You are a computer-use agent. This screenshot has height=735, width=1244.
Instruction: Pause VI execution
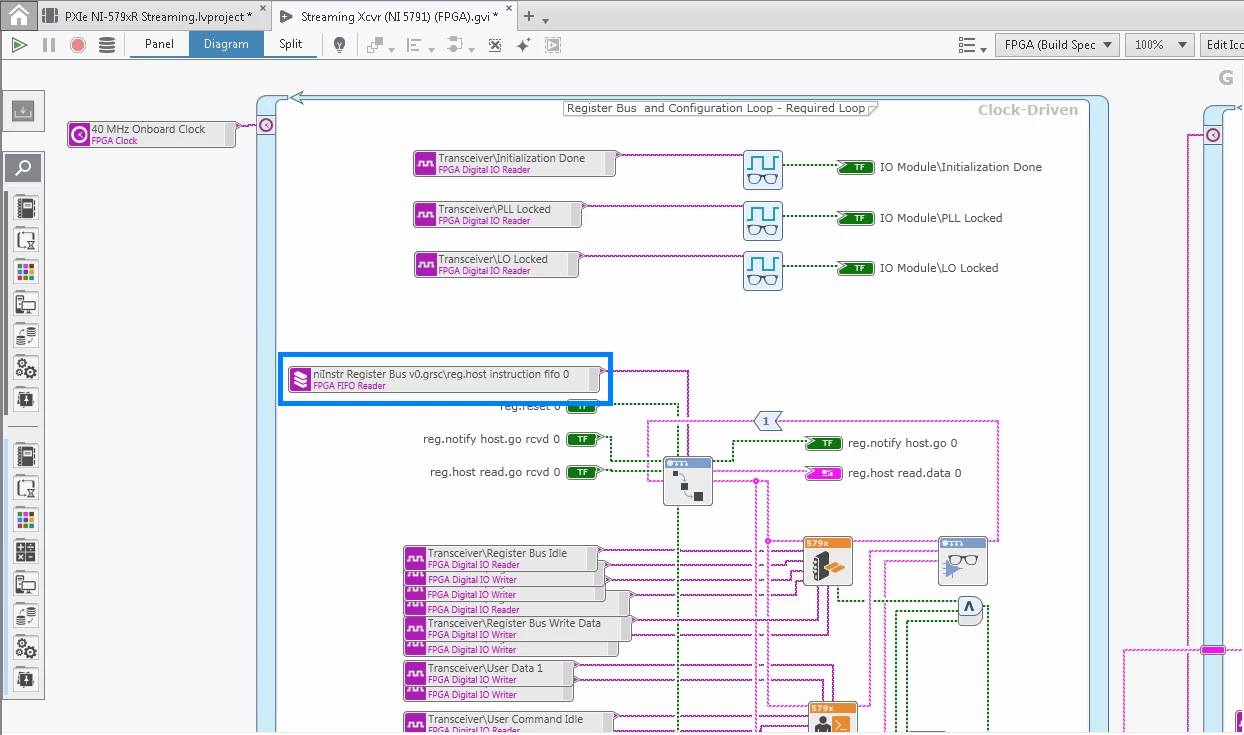48,44
